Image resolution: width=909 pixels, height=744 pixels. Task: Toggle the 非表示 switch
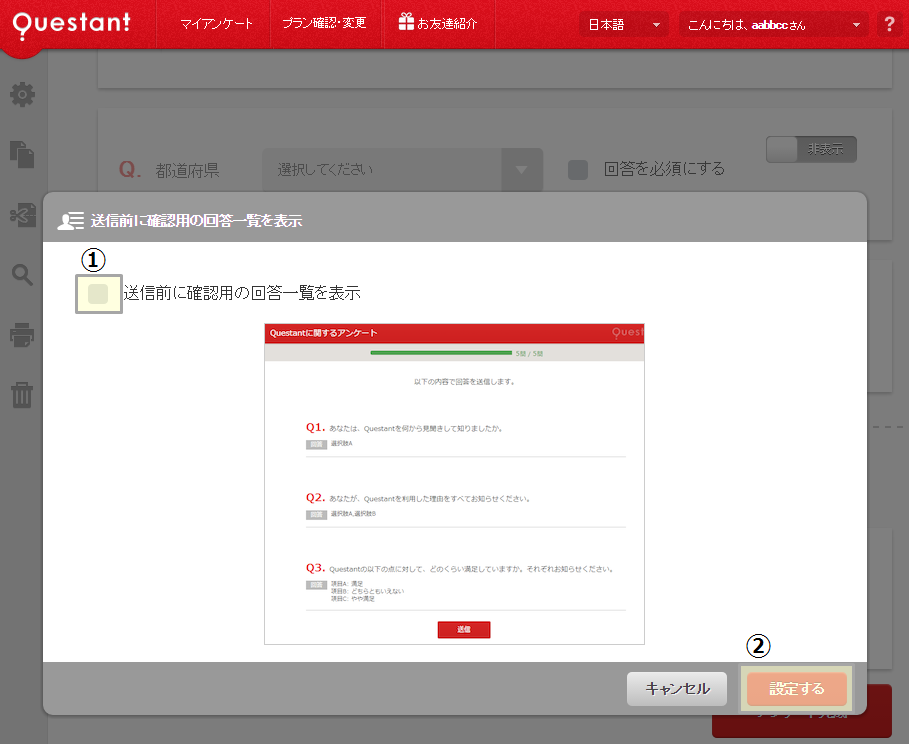[x=811, y=150]
